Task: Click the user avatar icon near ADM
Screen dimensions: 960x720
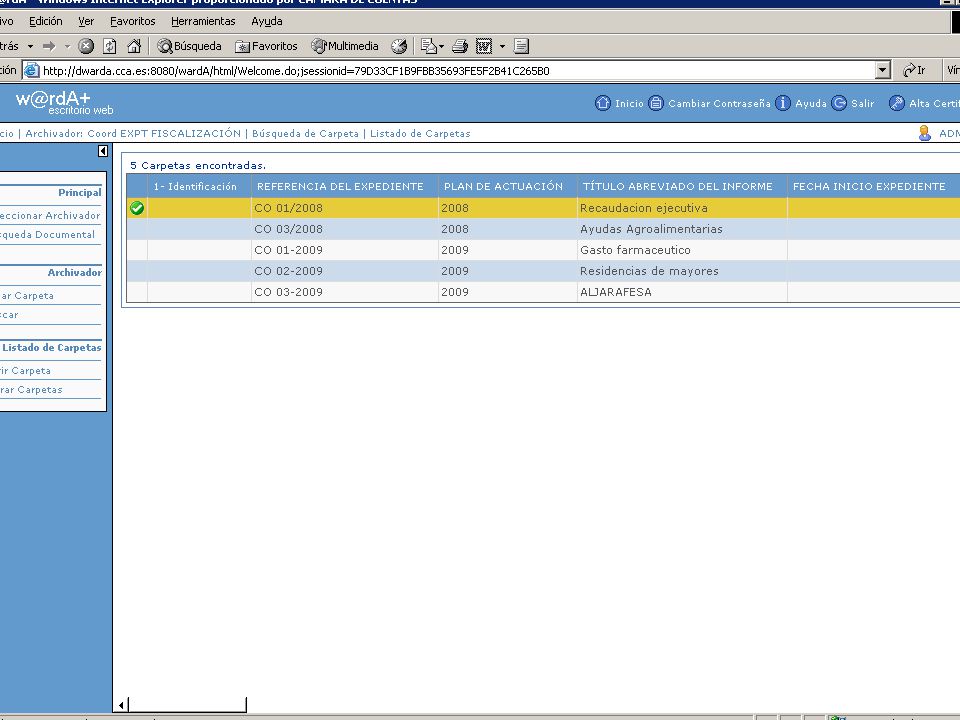Action: (x=924, y=133)
